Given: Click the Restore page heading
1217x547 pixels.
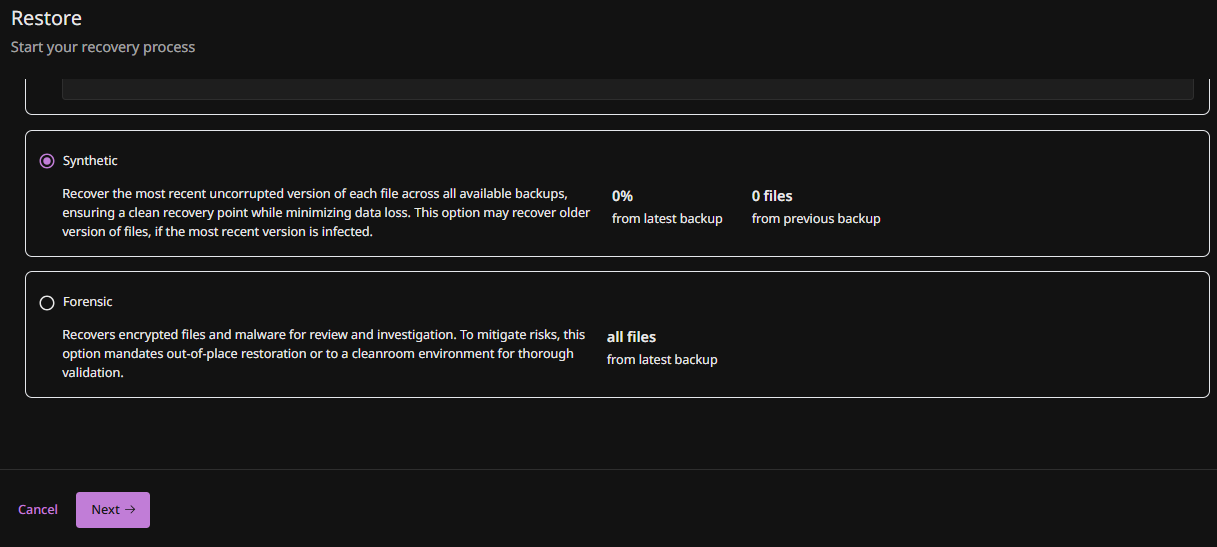Looking at the screenshot, I should 46,18.
